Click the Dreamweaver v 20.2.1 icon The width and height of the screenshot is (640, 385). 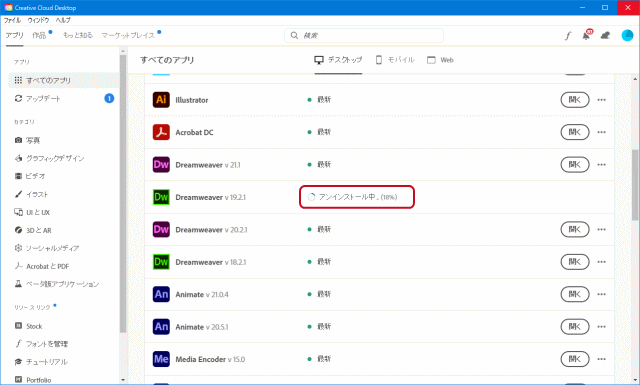click(x=161, y=229)
